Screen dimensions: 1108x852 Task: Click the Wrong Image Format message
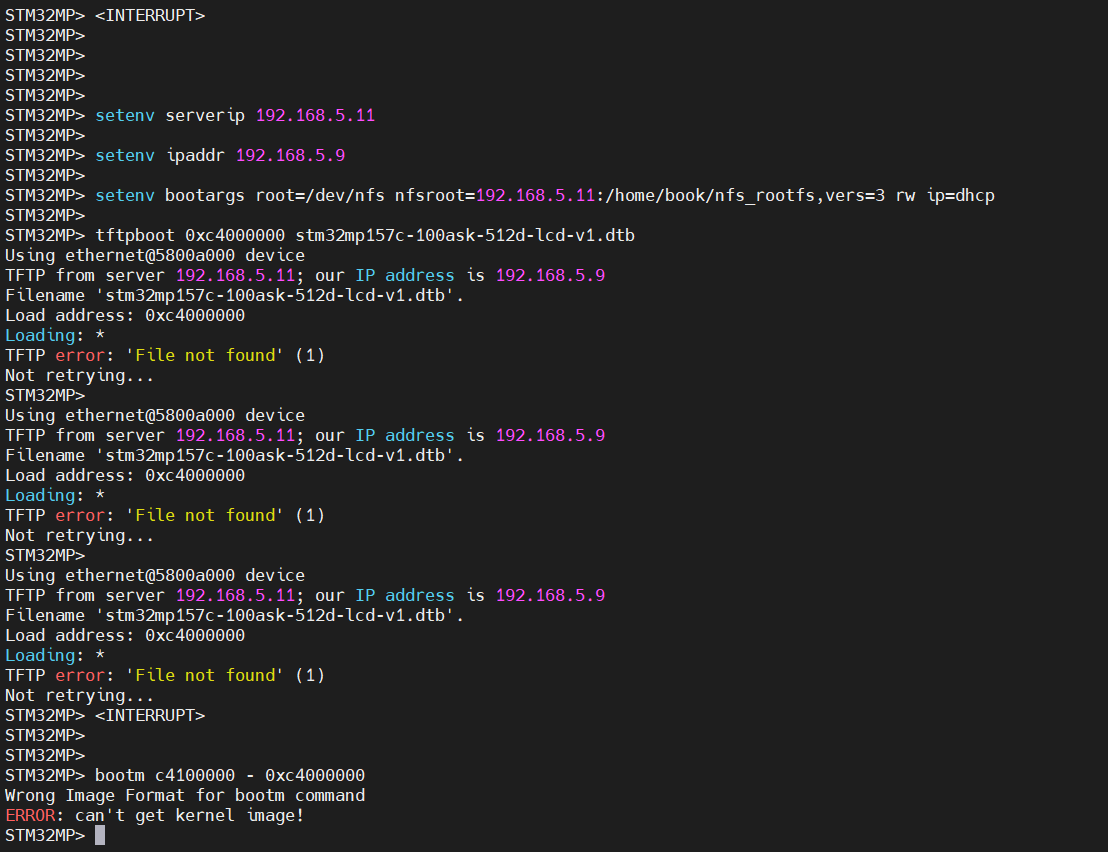coord(185,795)
